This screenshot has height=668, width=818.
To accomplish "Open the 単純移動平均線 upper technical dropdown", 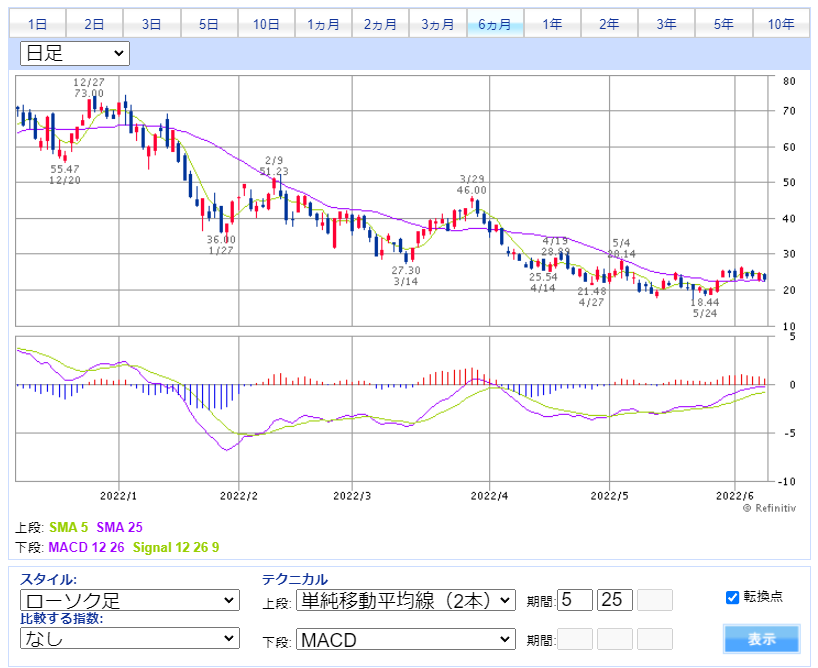I will tap(406, 600).
